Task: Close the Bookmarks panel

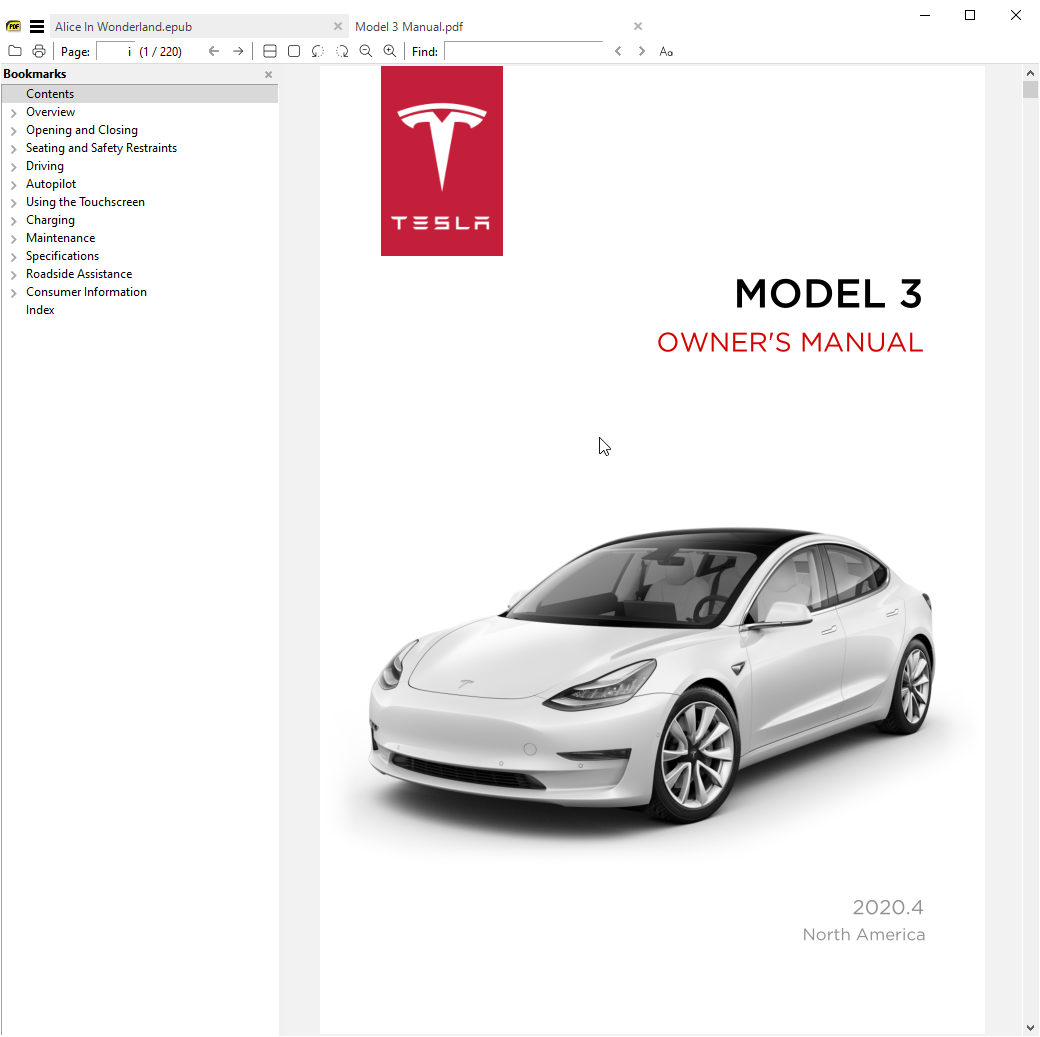Action: [x=268, y=75]
